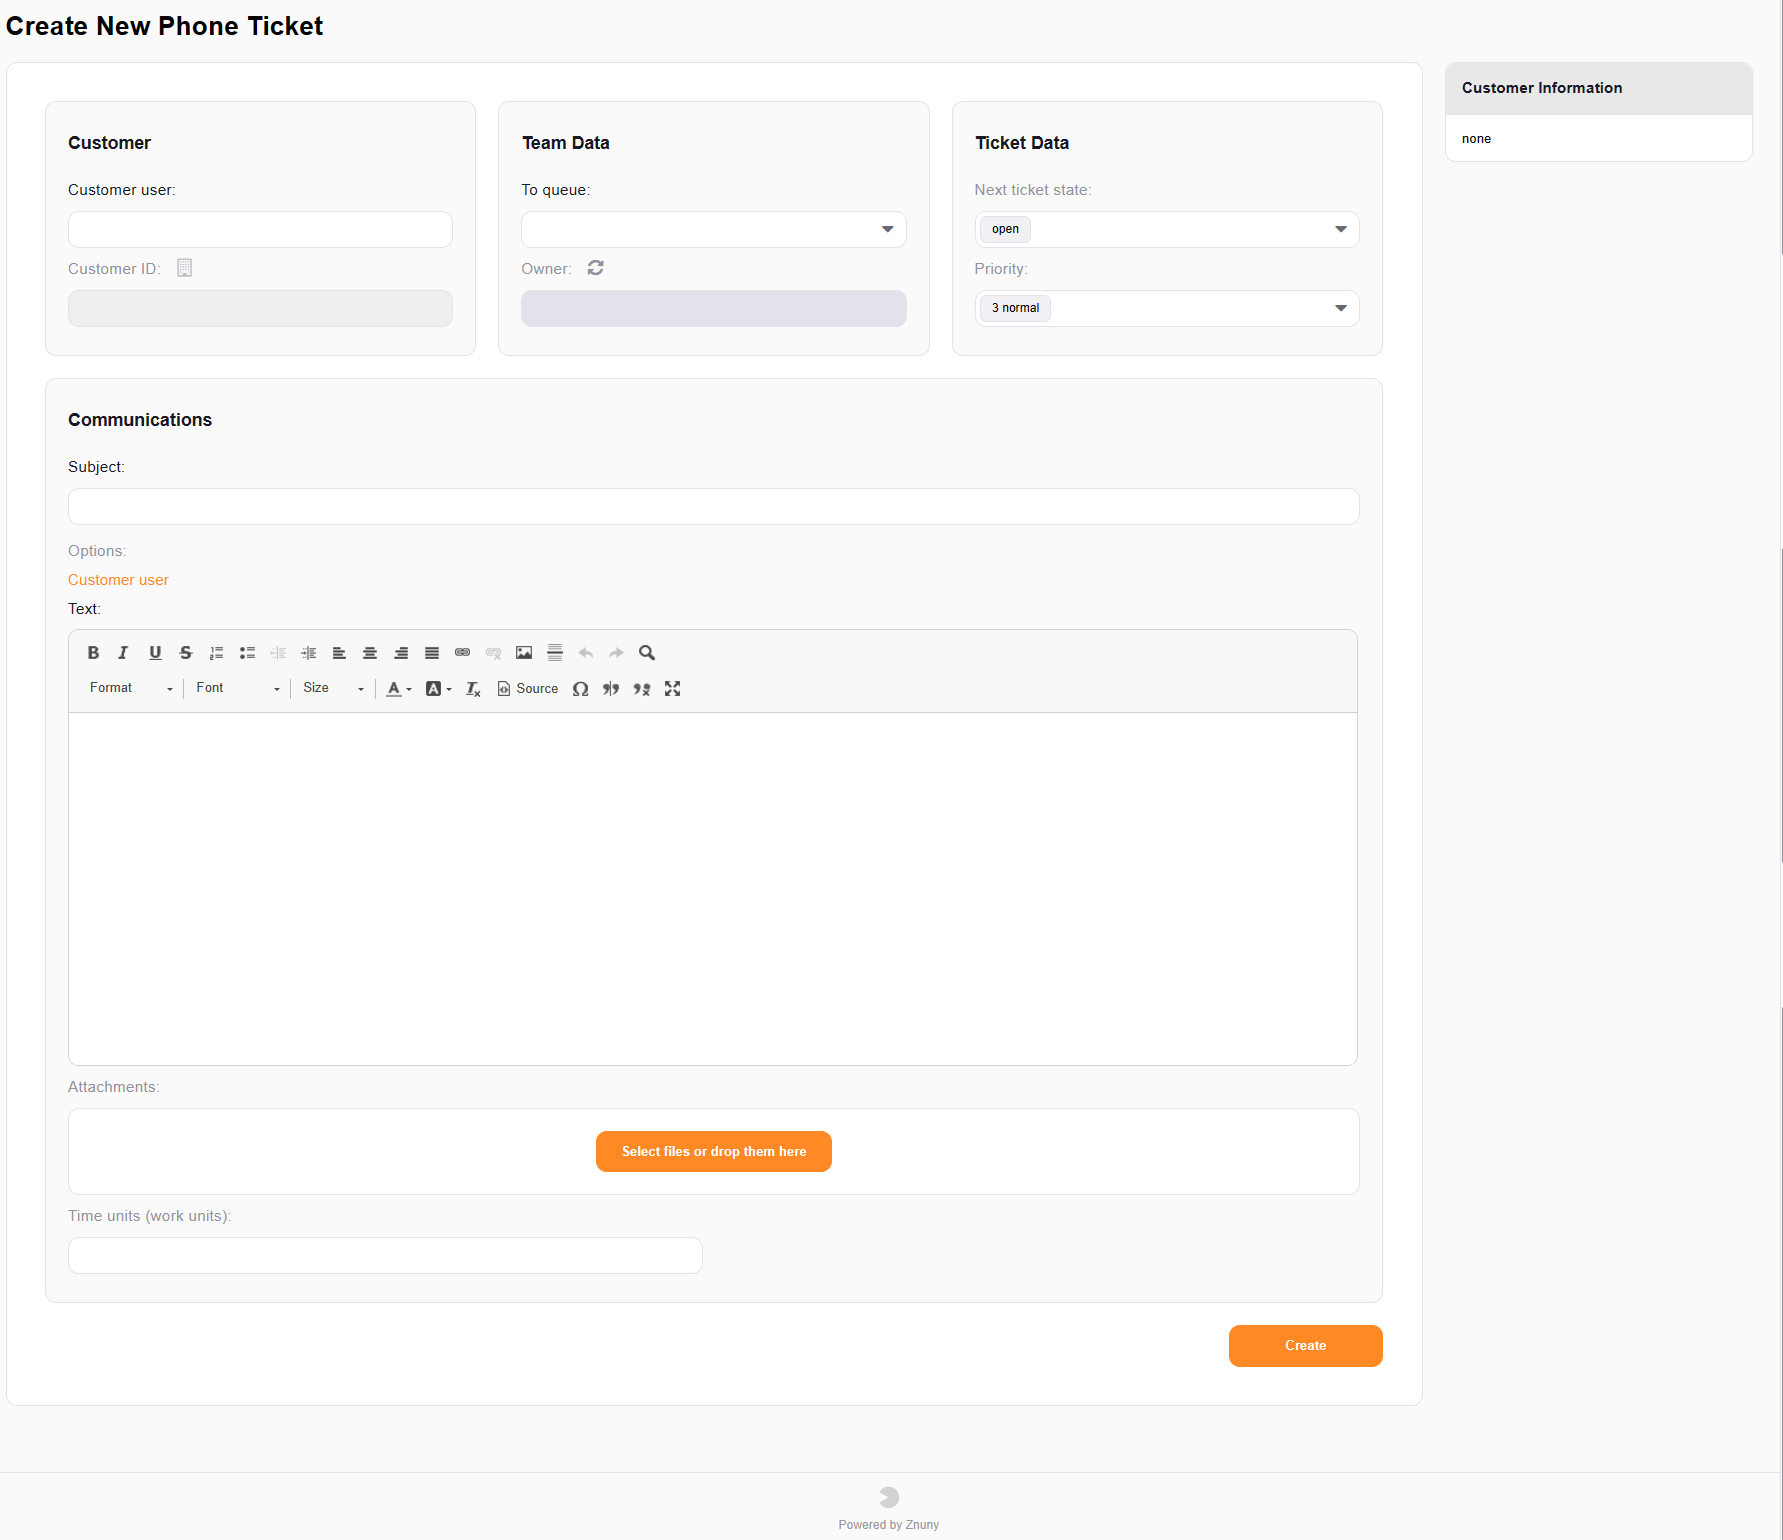Screen dimensions: 1783x1540
Task: Insert a numbered list
Action: pos(216,653)
